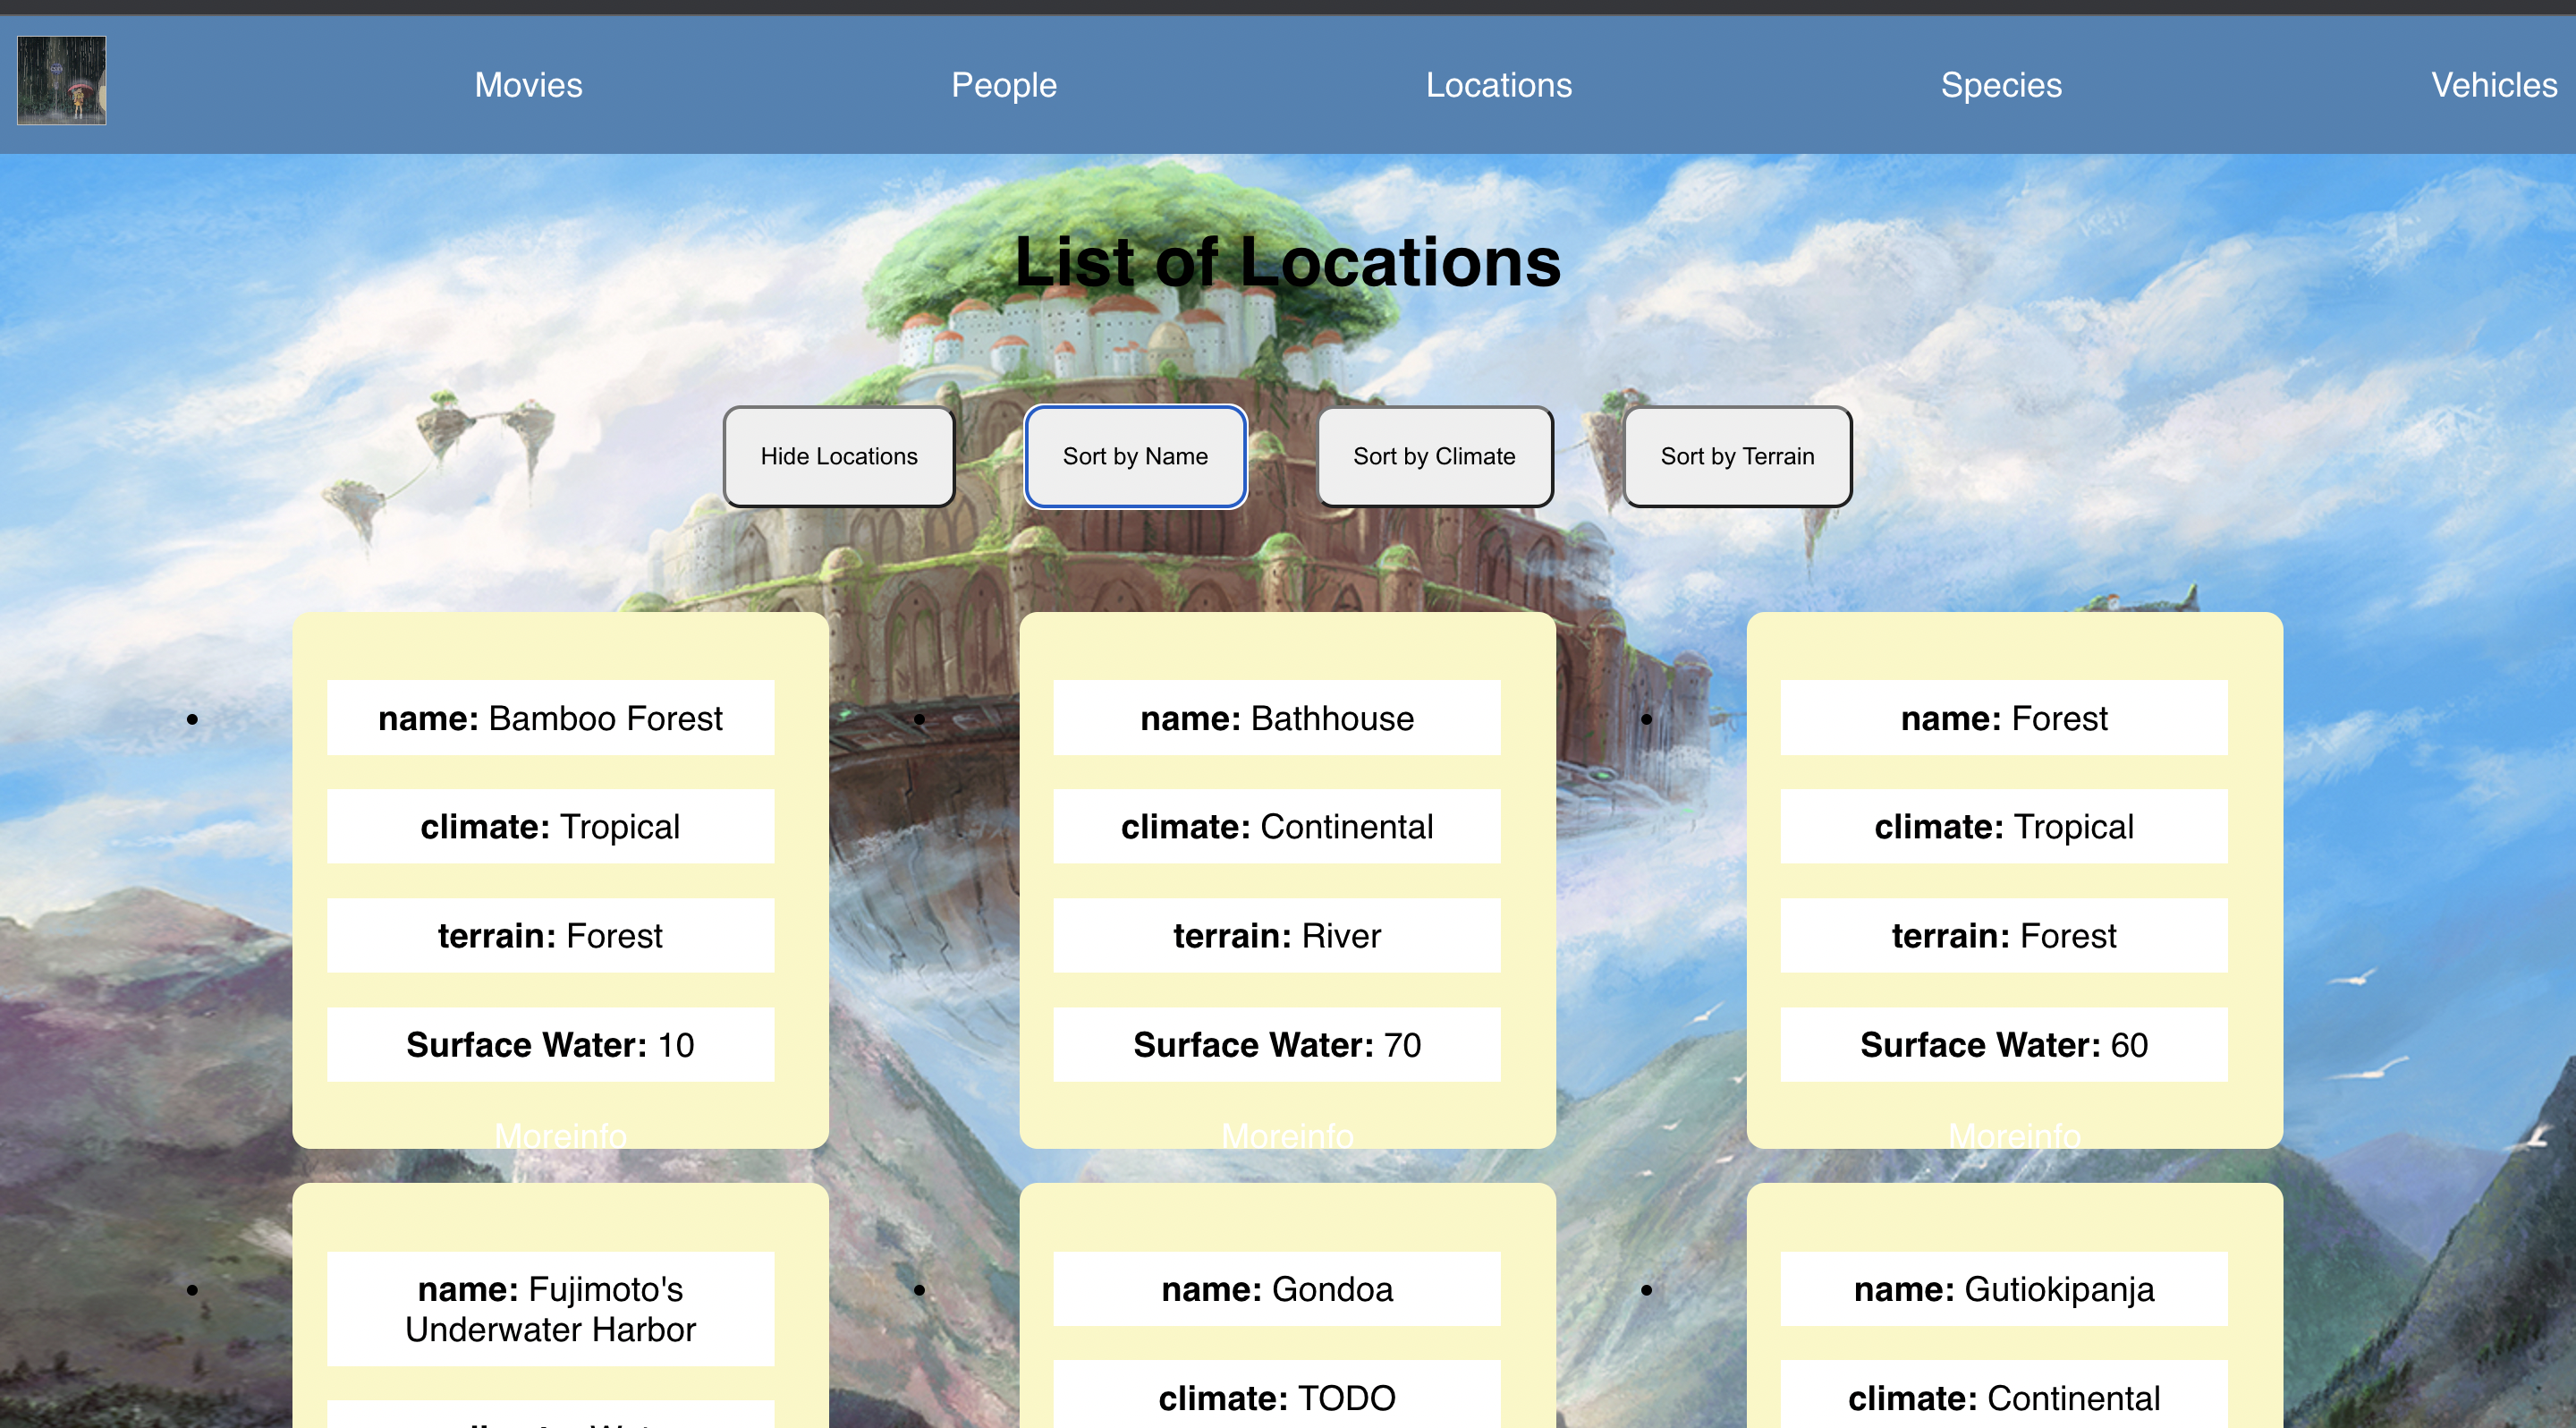The image size is (2576, 1428).
Task: Click 'terrain: River' text
Action: tap(1277, 936)
